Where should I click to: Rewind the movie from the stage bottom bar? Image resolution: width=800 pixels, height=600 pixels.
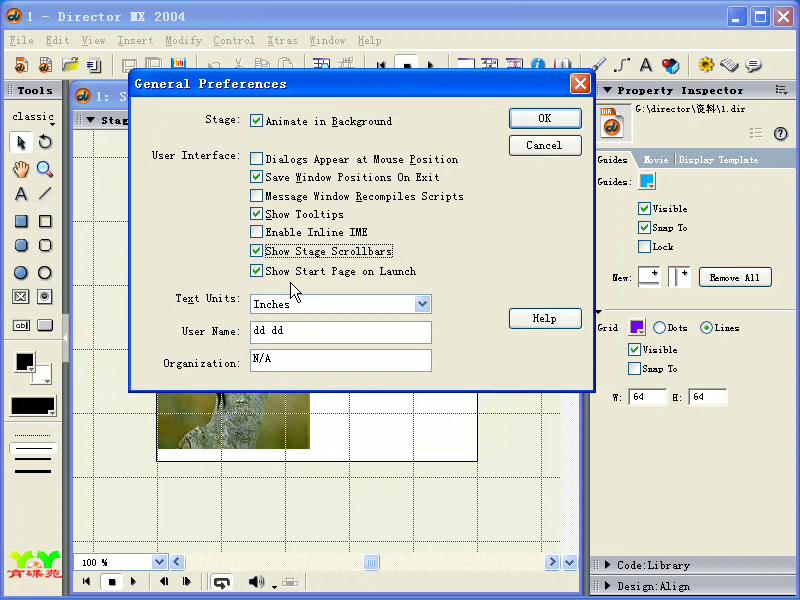(x=86, y=582)
